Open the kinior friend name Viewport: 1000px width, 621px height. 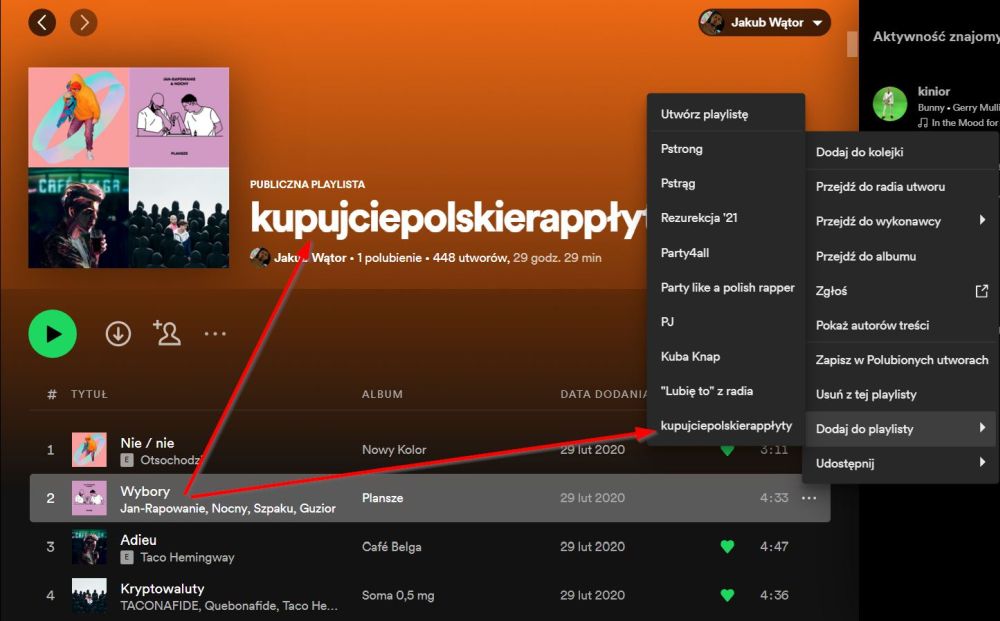pyautogui.click(x=934, y=91)
